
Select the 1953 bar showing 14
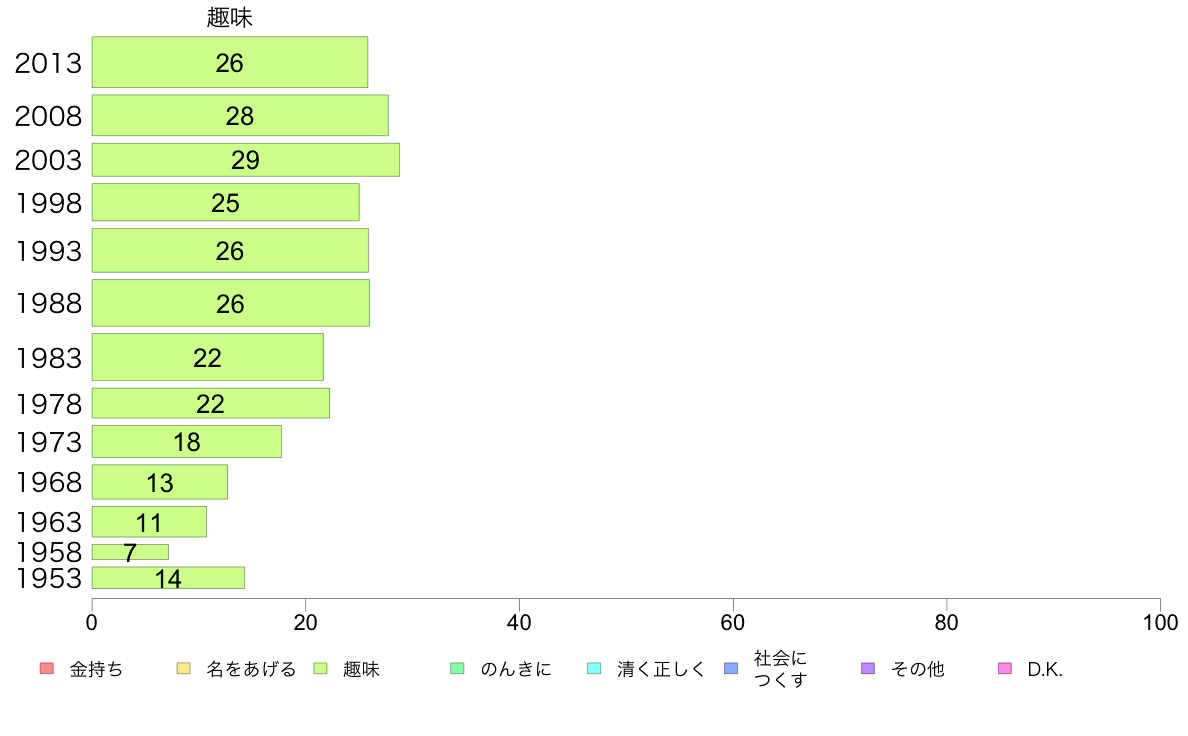click(168, 578)
